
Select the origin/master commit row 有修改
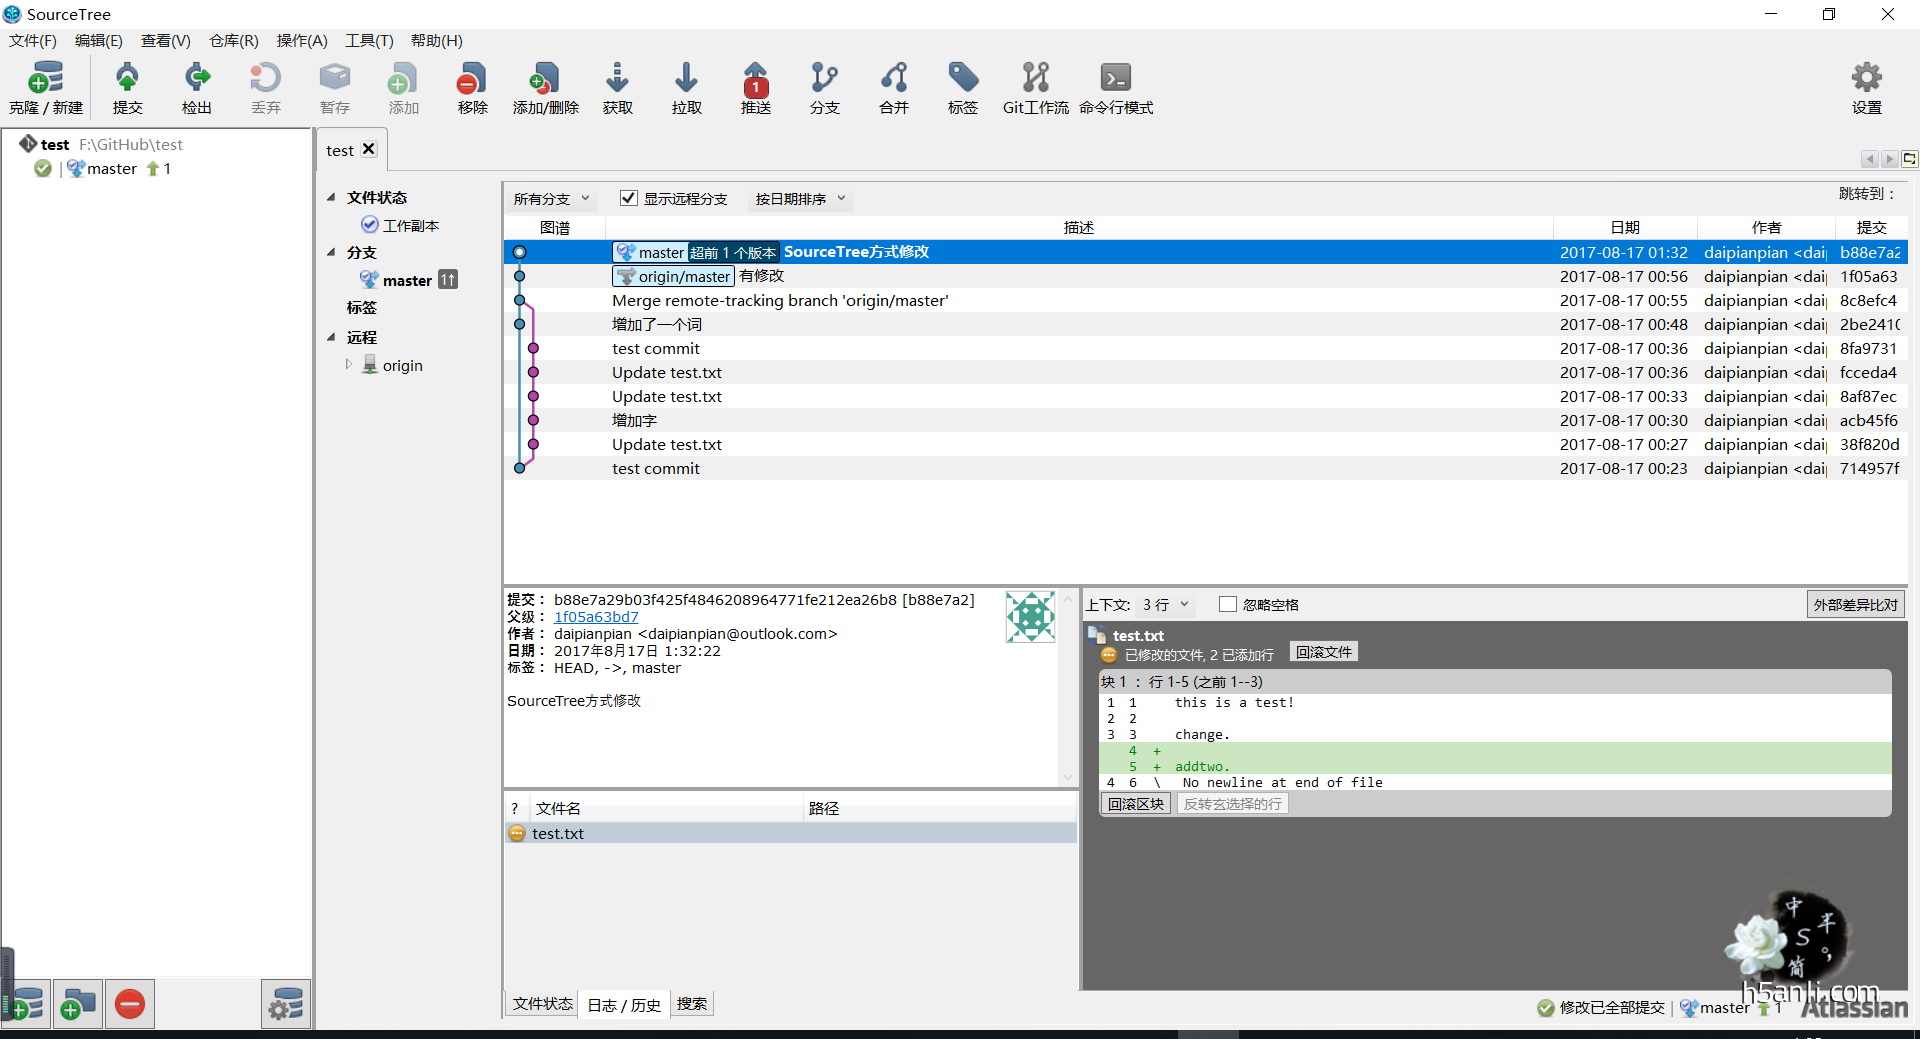(1205, 276)
